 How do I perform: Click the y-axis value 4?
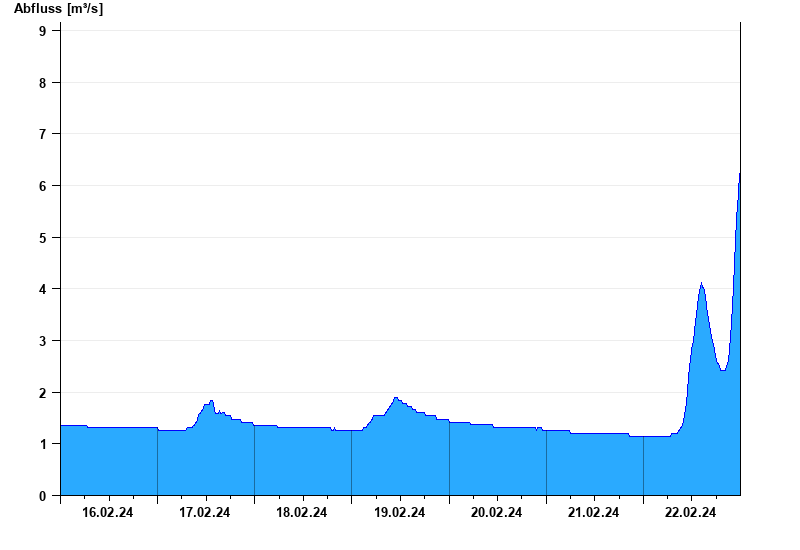42,289
